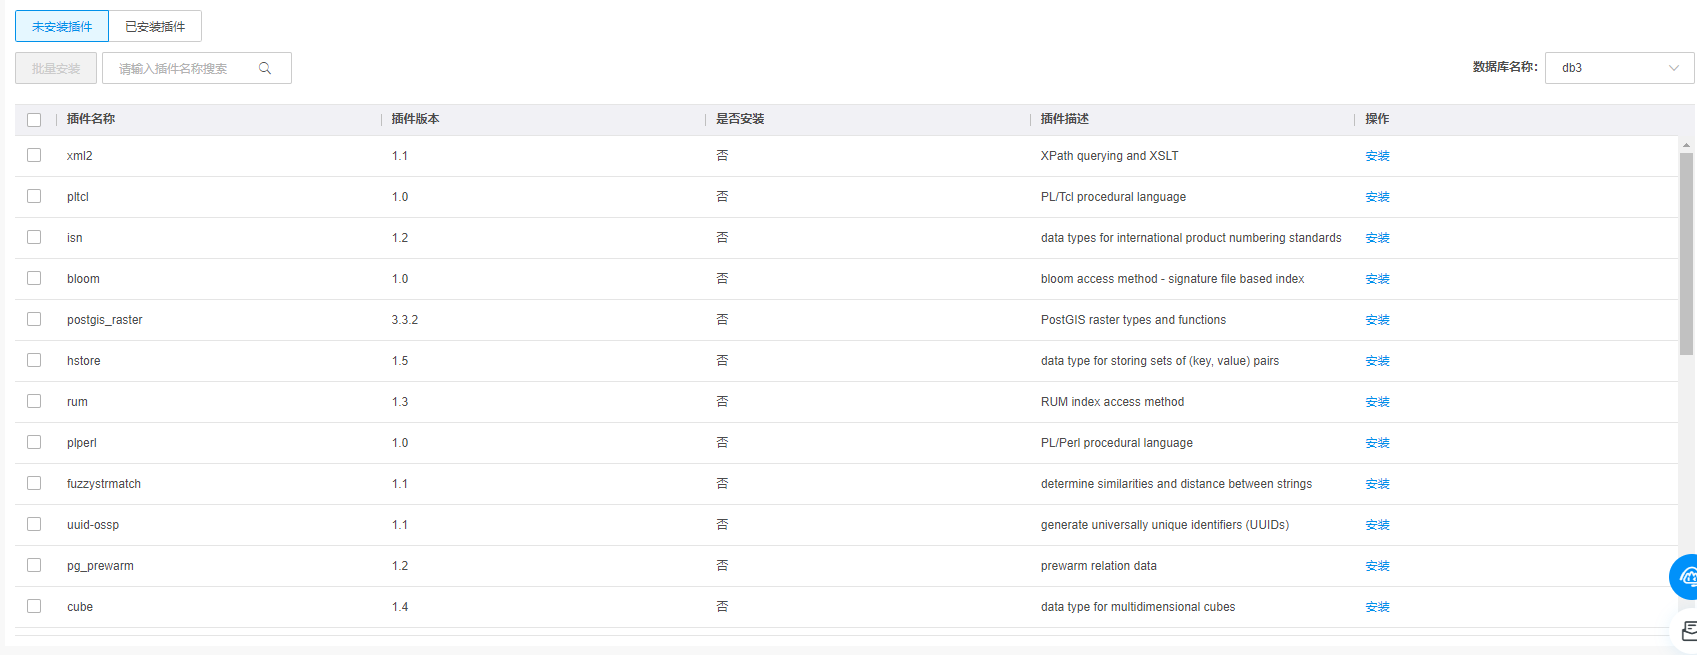
Task: Click 安装 in the uuid-ossp row
Action: (x=1377, y=525)
